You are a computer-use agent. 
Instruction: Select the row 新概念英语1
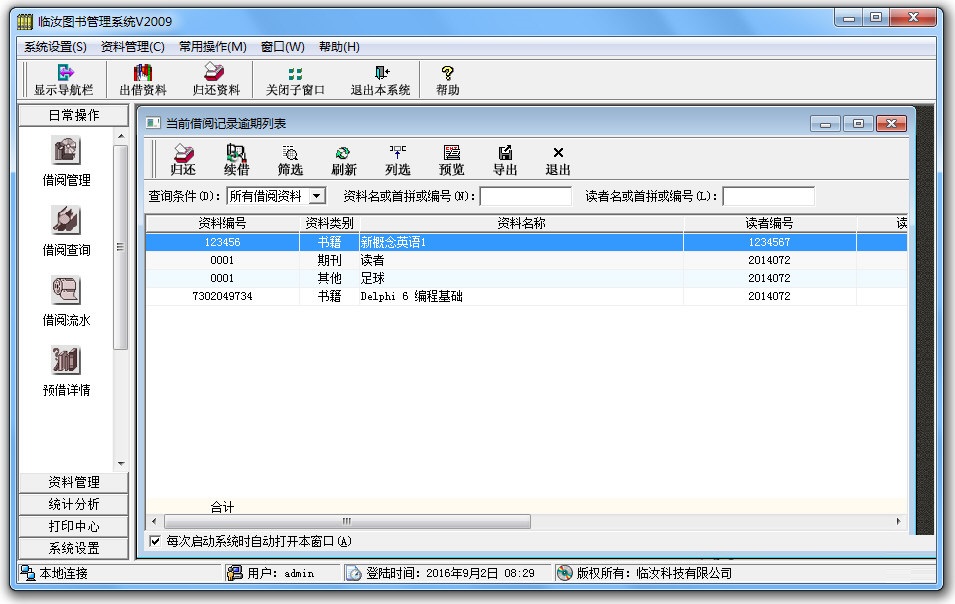click(x=526, y=242)
